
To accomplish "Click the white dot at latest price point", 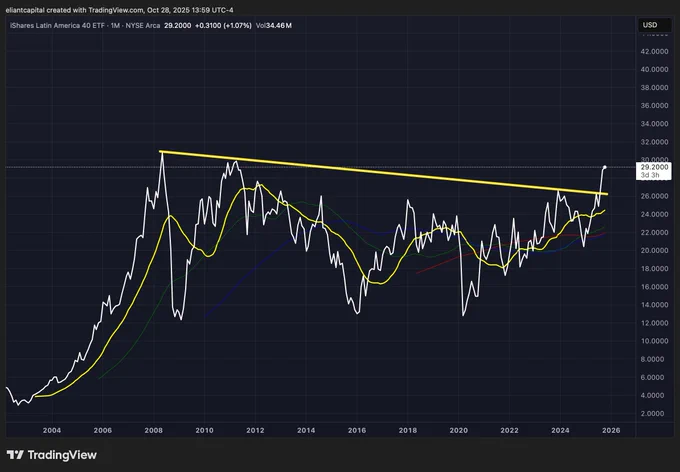I will pyautogui.click(x=605, y=167).
